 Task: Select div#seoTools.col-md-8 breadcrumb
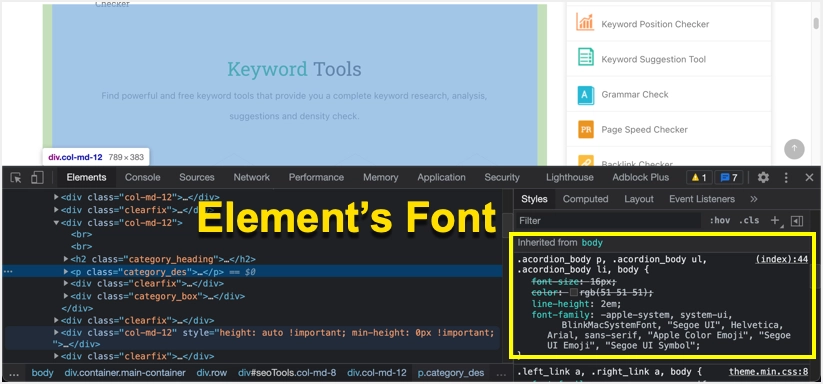[x=287, y=373]
